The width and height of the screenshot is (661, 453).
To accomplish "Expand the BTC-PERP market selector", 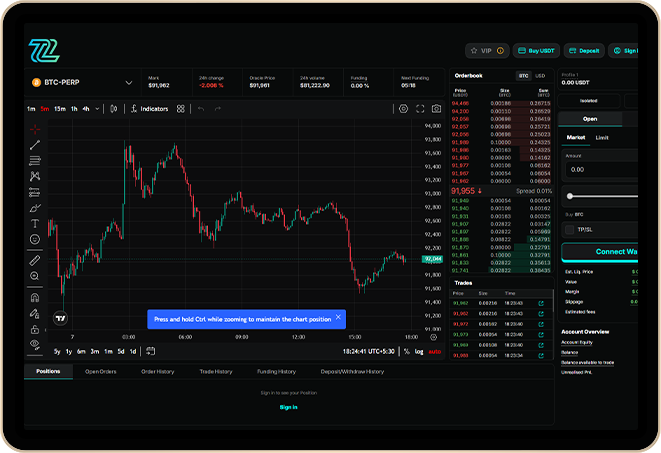I will pyautogui.click(x=129, y=83).
